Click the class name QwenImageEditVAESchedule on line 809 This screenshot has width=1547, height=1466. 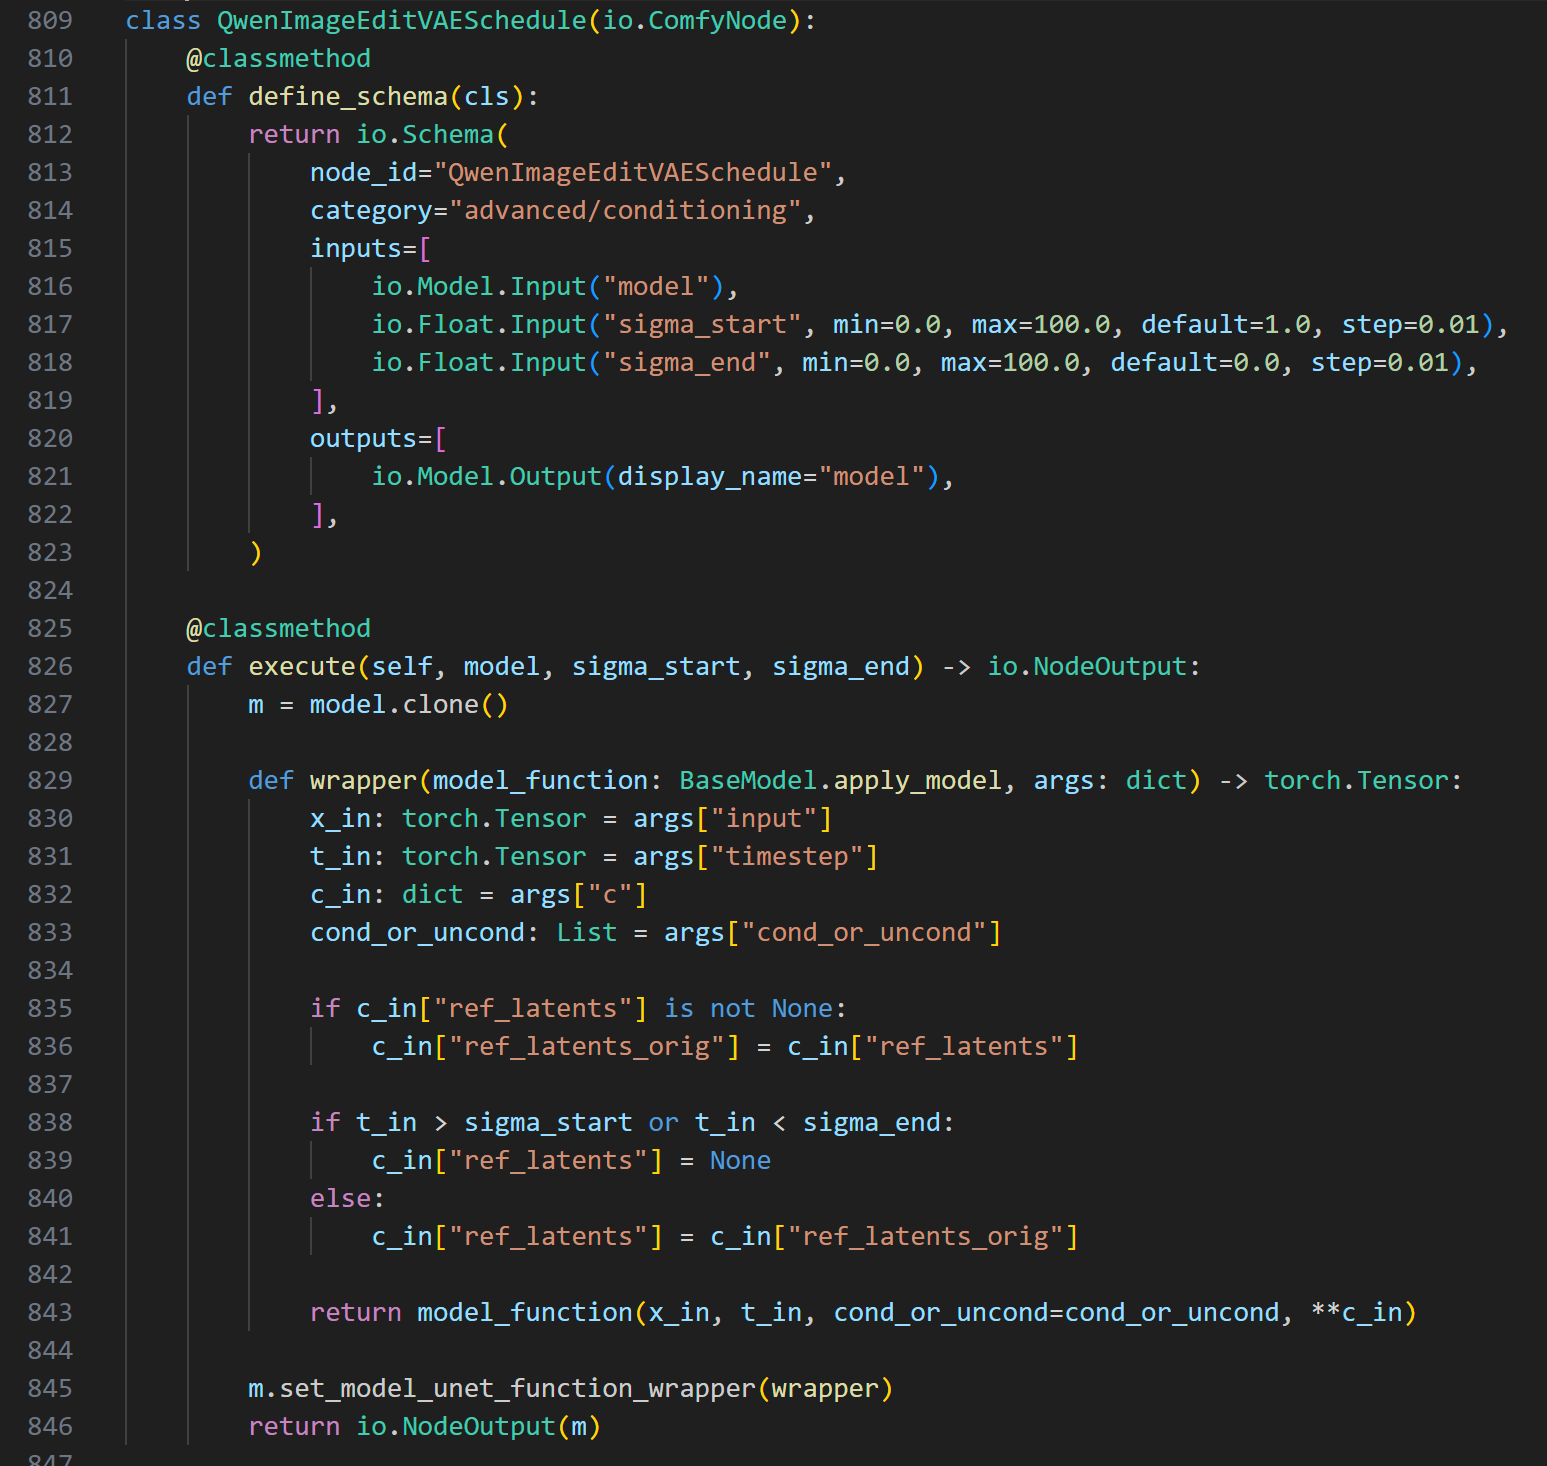(x=402, y=20)
